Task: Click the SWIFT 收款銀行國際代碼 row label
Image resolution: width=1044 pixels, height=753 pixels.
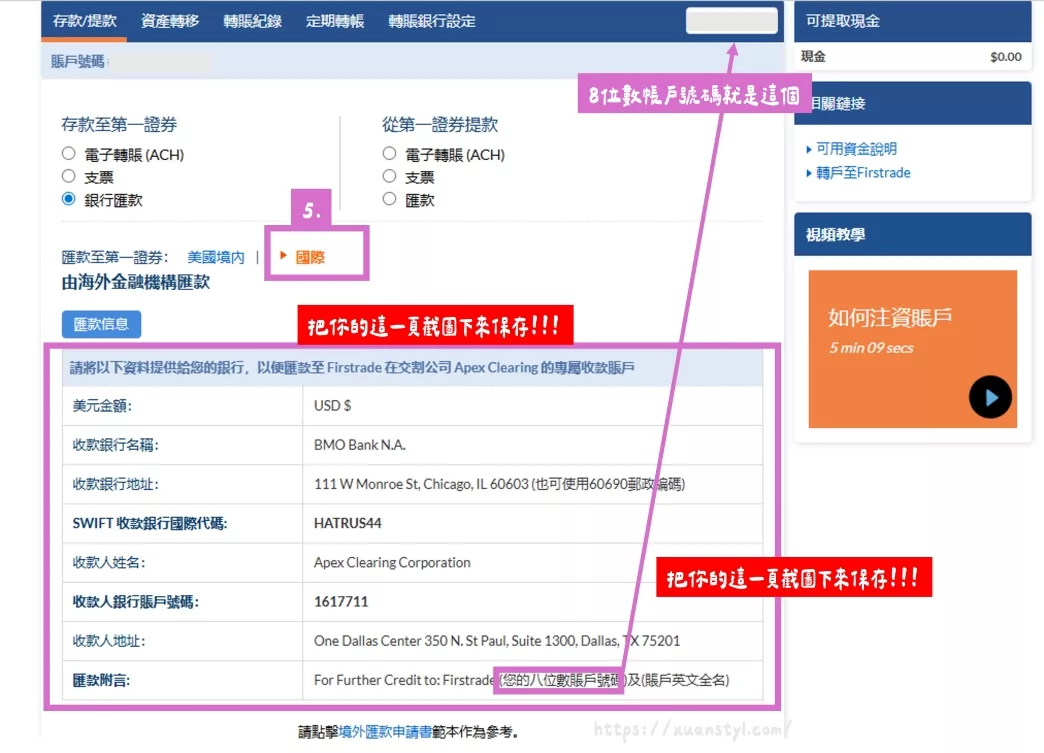Action: click(150, 523)
